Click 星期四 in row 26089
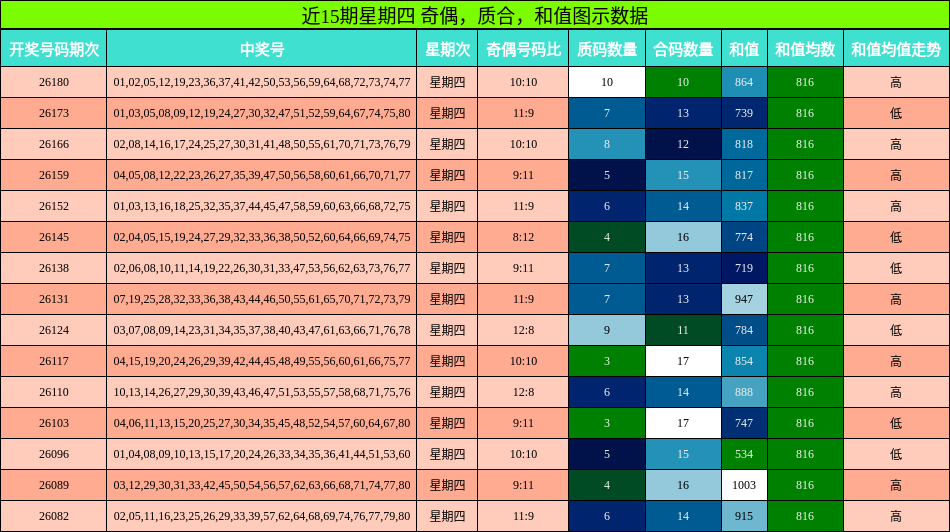 point(447,485)
